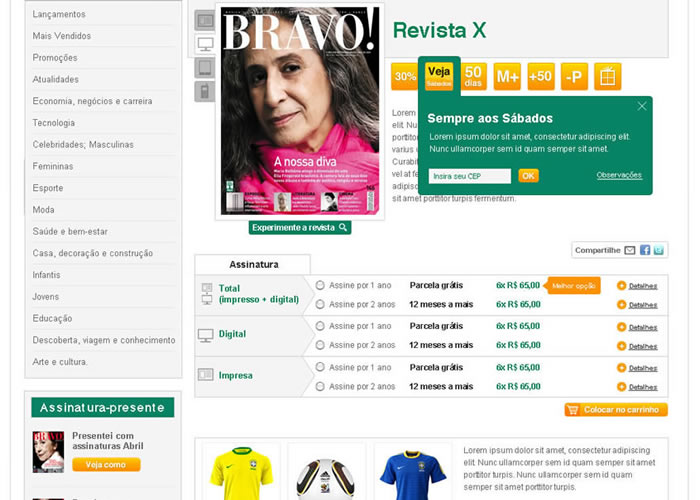Click the 50 dias badge
The height and width of the screenshot is (500, 700).
[x=473, y=76]
